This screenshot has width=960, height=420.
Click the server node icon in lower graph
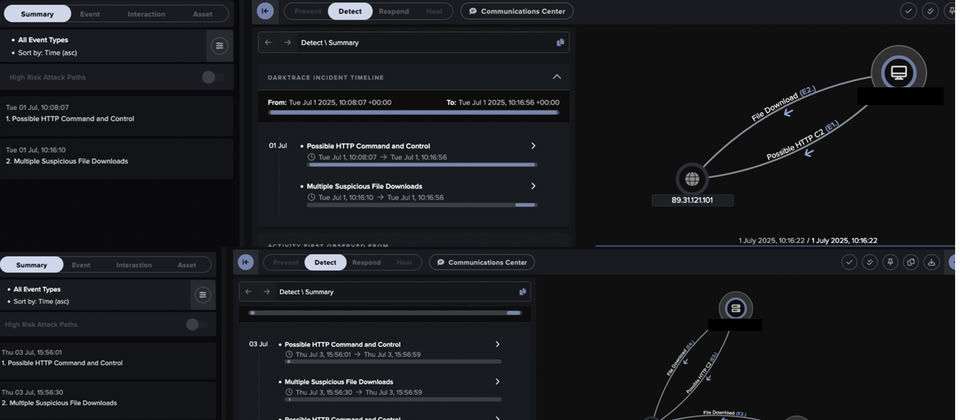[735, 308]
